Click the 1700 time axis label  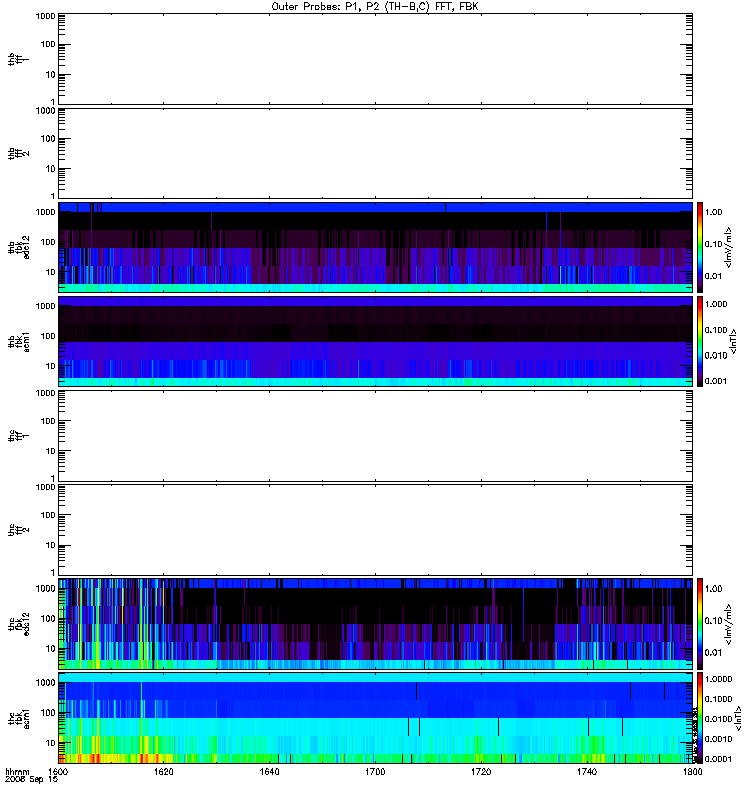click(x=375, y=771)
